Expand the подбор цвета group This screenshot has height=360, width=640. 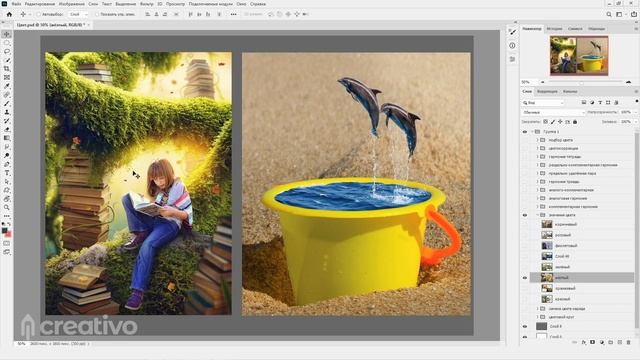click(x=537, y=140)
